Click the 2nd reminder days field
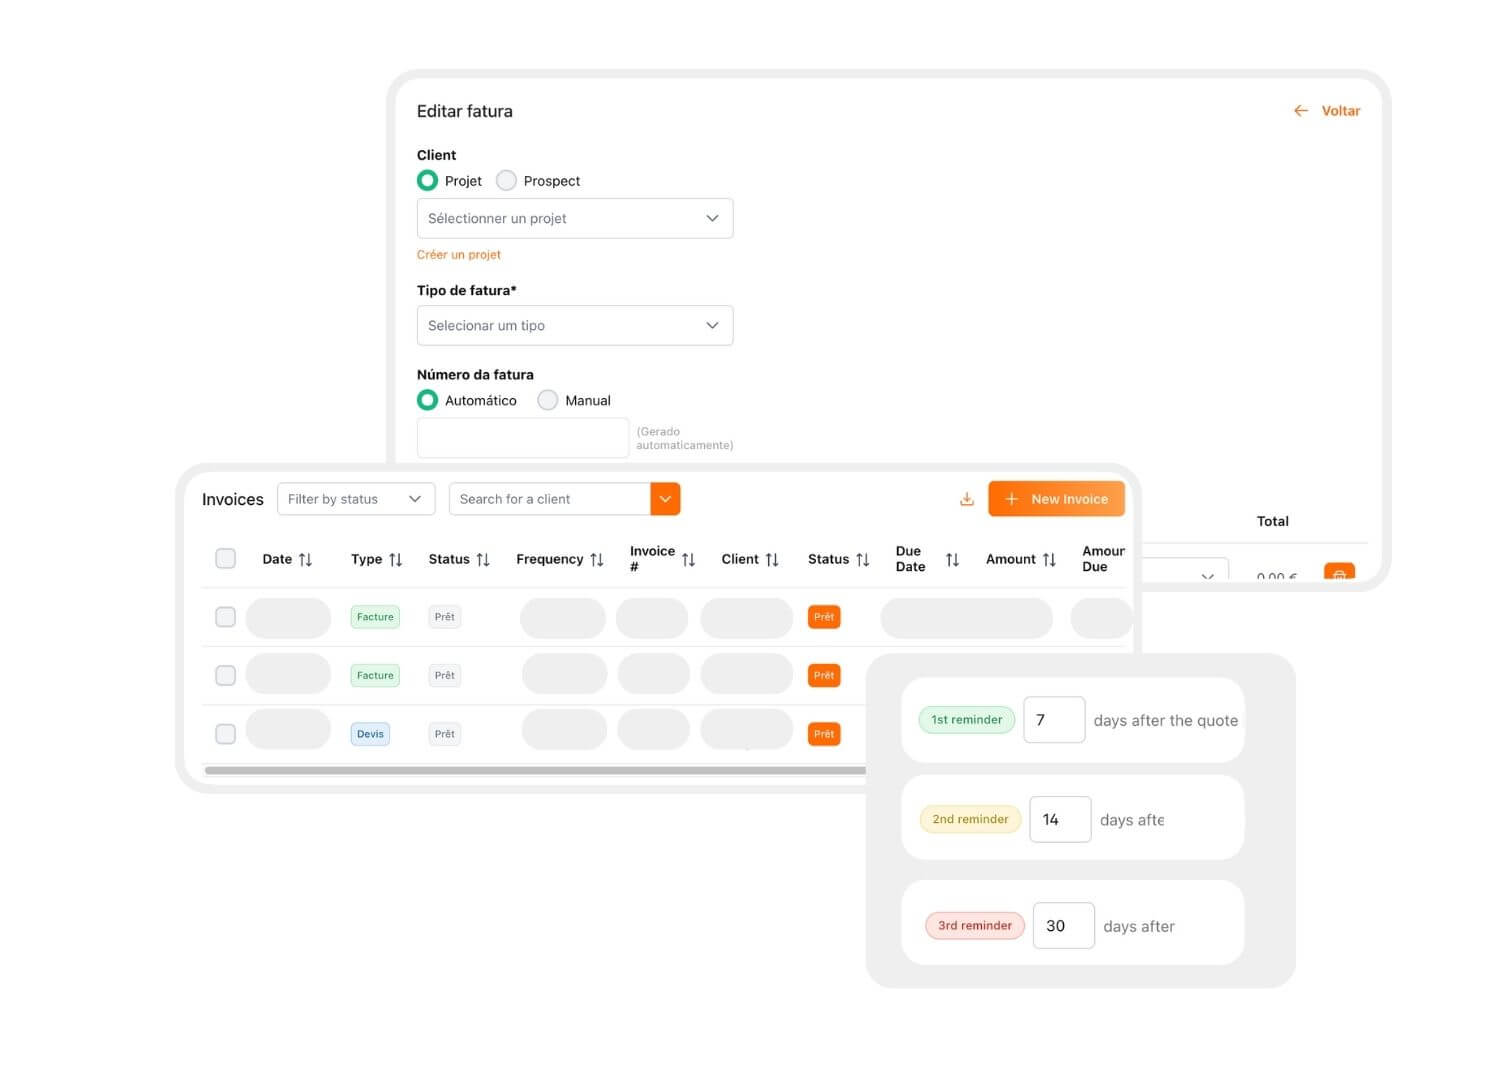 (x=1060, y=819)
